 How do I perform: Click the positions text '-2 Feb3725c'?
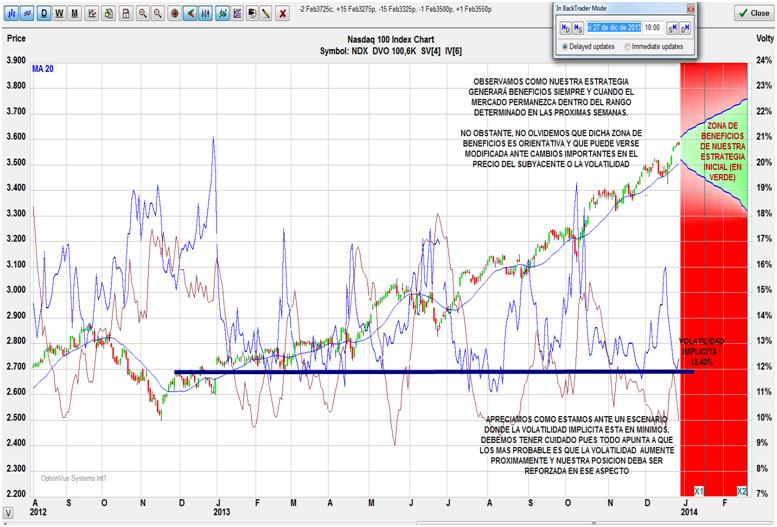[x=316, y=9]
